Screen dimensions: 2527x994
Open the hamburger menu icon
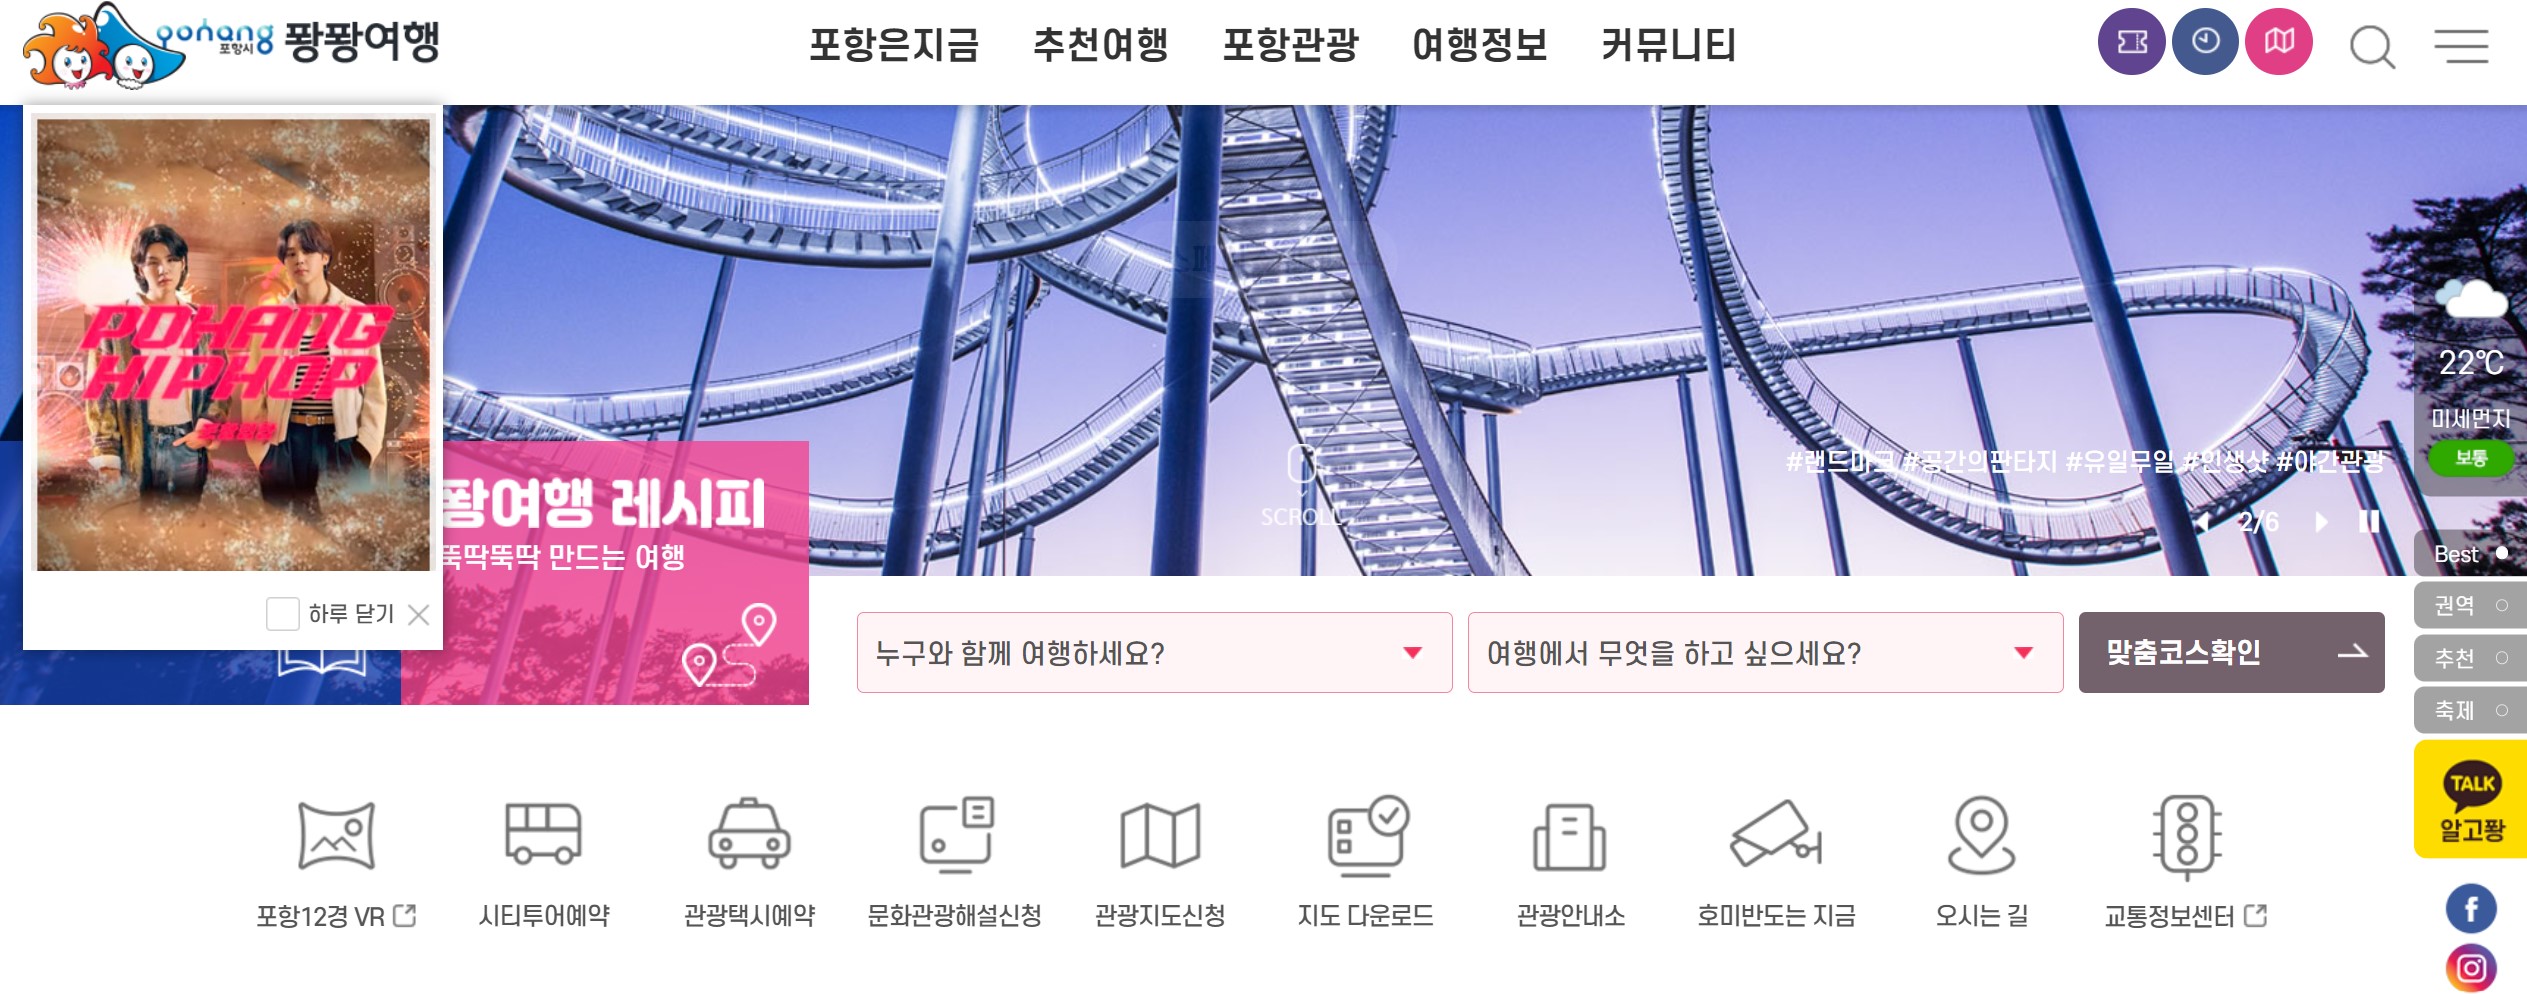click(x=2461, y=46)
